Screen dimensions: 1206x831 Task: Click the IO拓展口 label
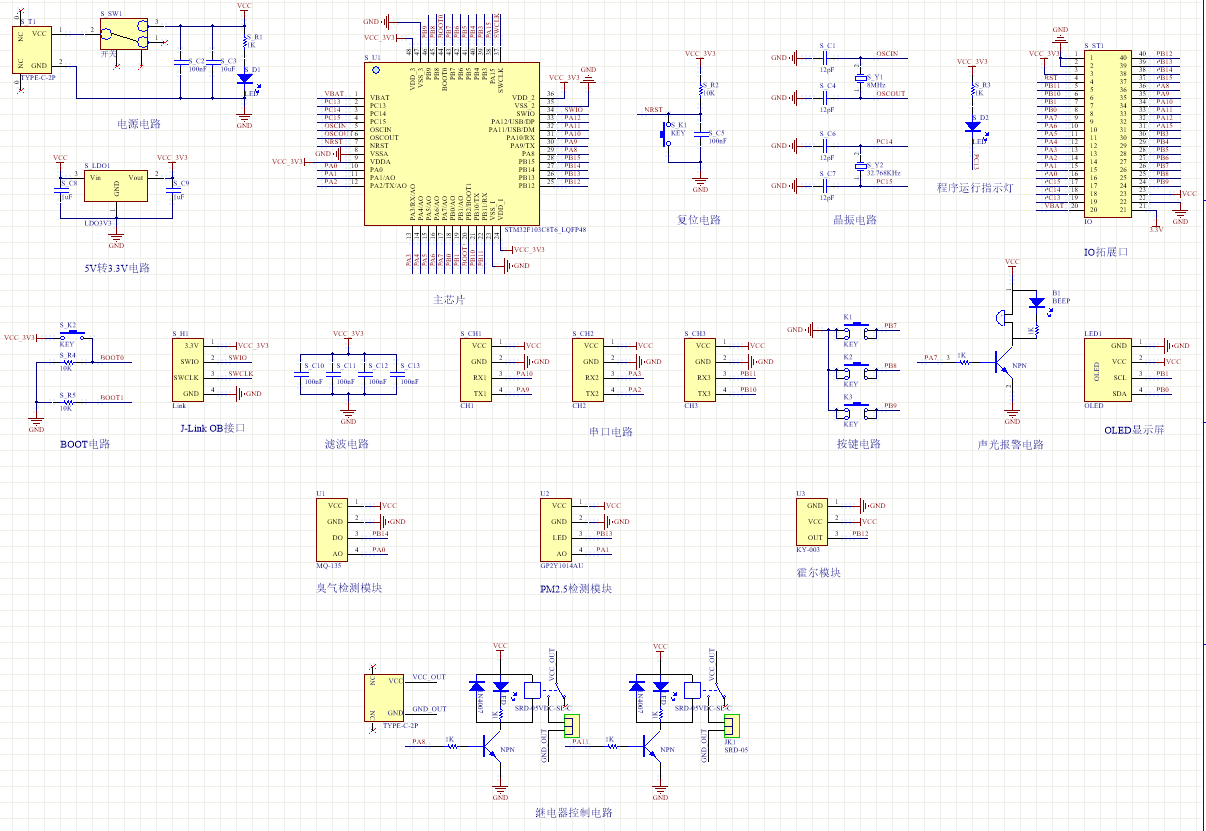coord(1106,252)
